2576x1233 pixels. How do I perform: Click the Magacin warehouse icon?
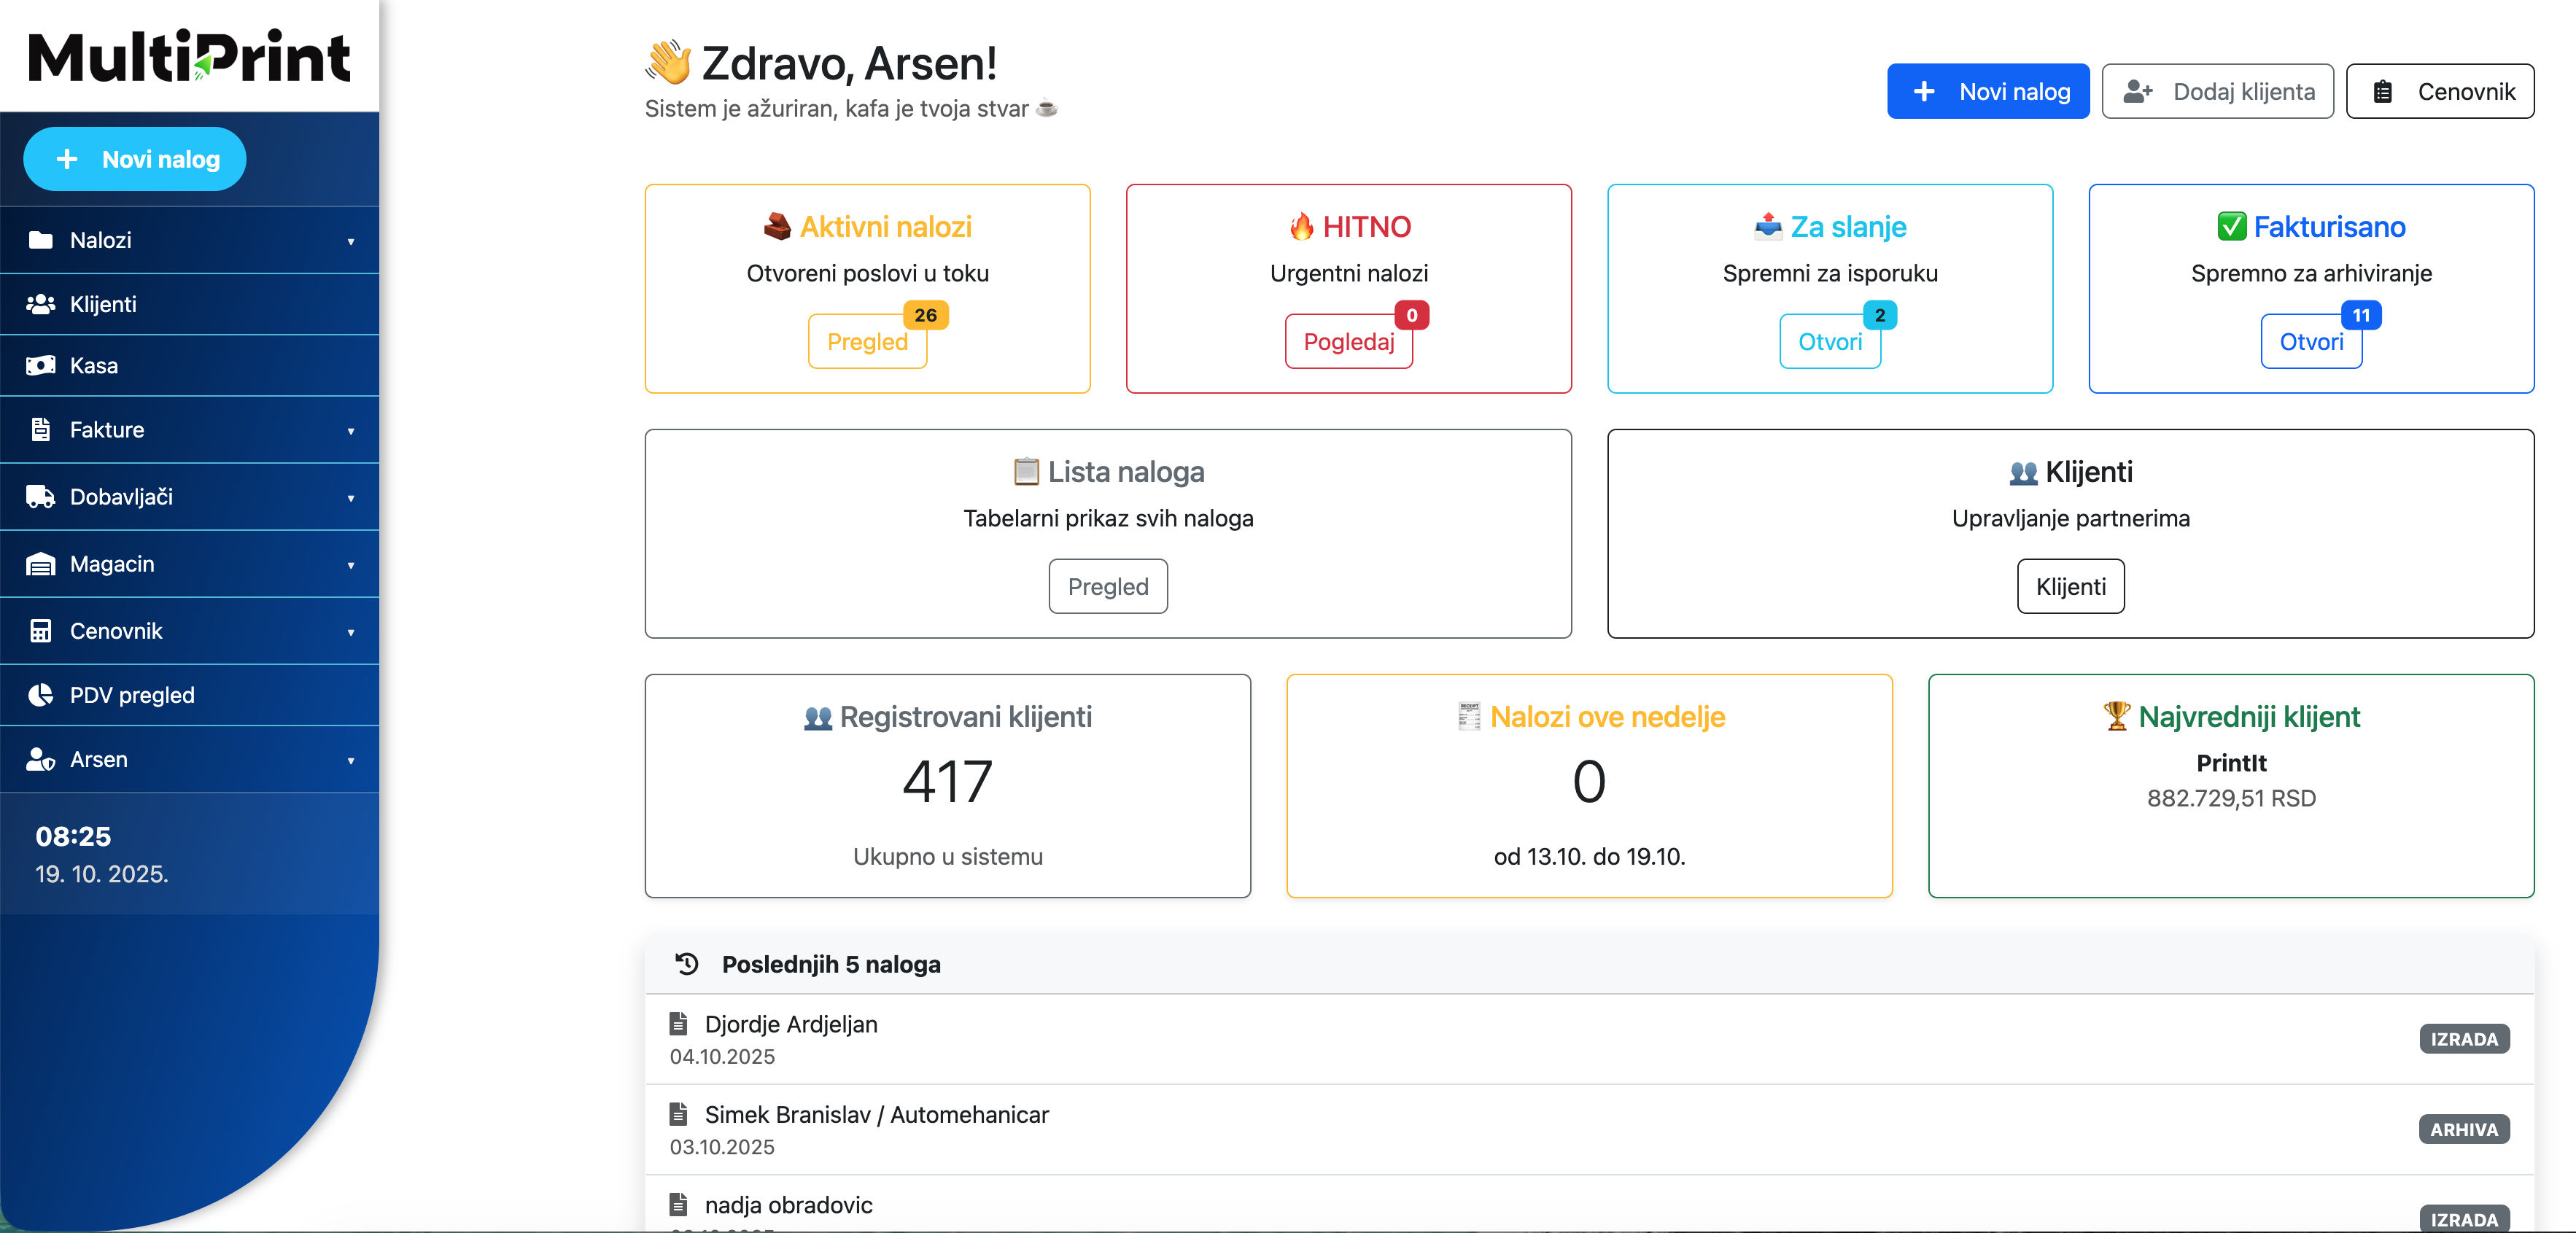[x=40, y=564]
